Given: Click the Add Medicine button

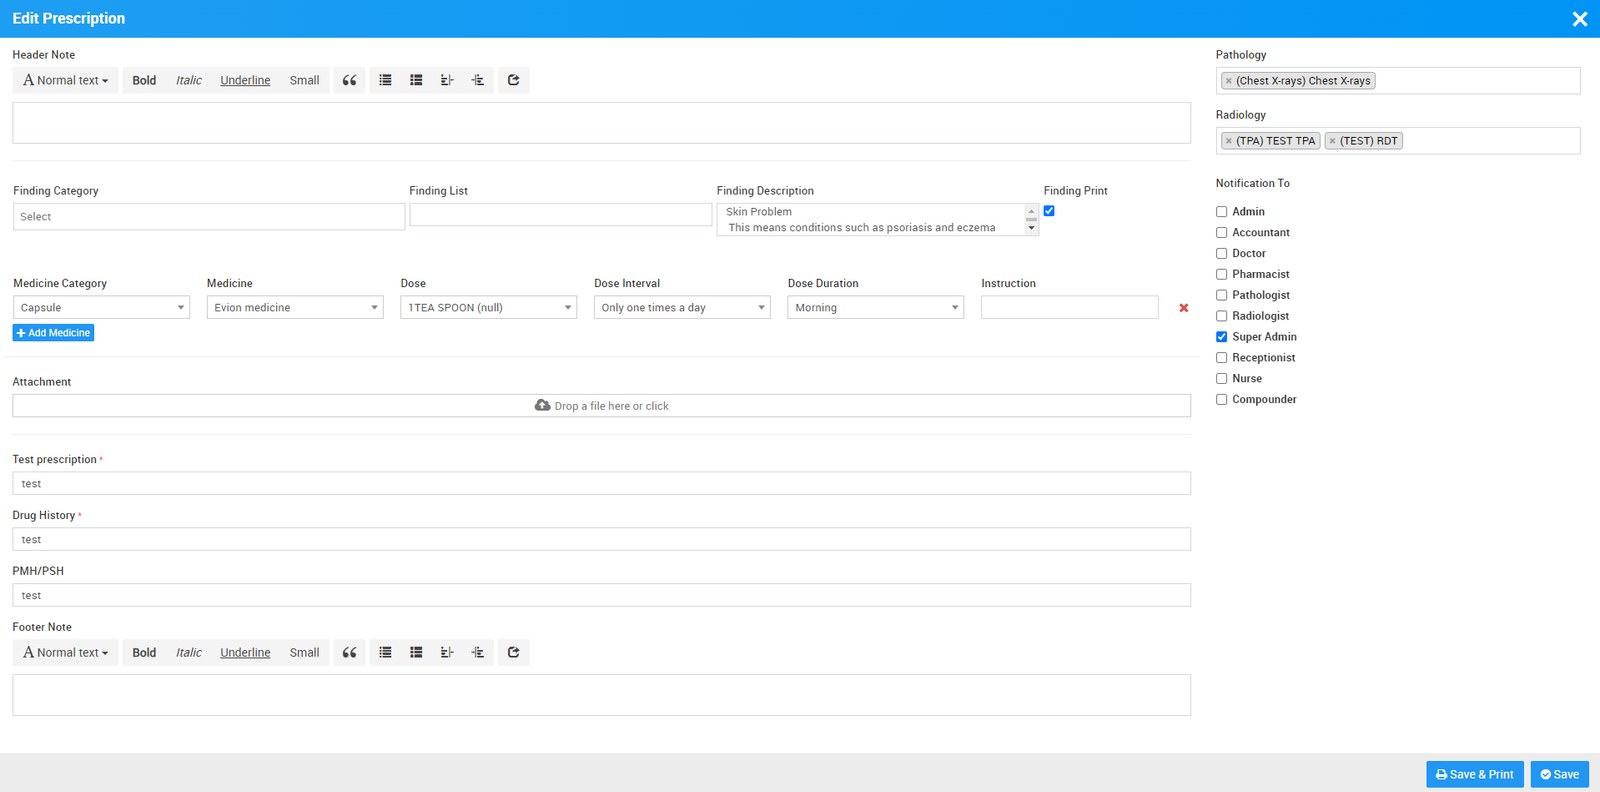Looking at the screenshot, I should [53, 333].
